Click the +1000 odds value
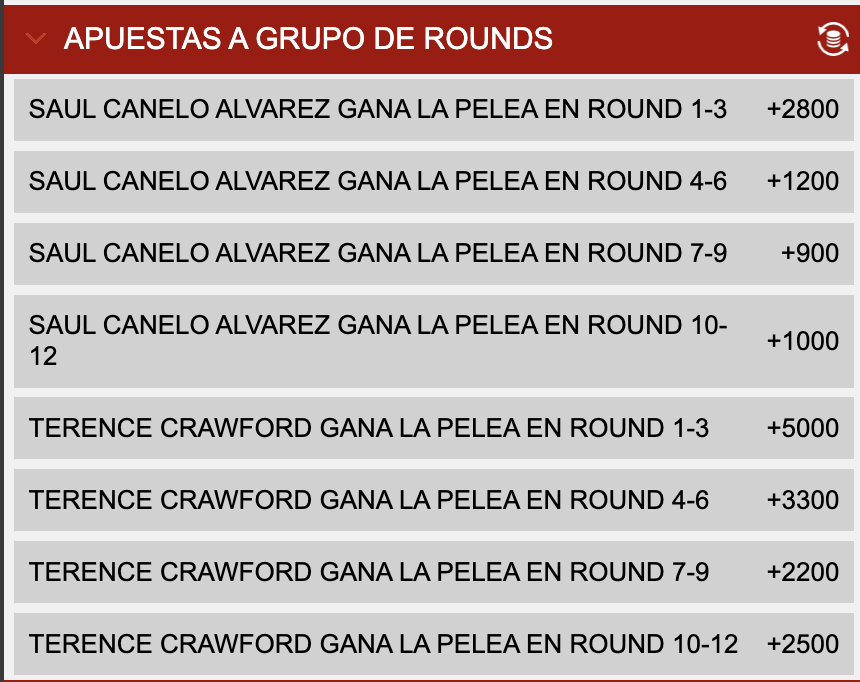The width and height of the screenshot is (860, 682). tap(802, 341)
